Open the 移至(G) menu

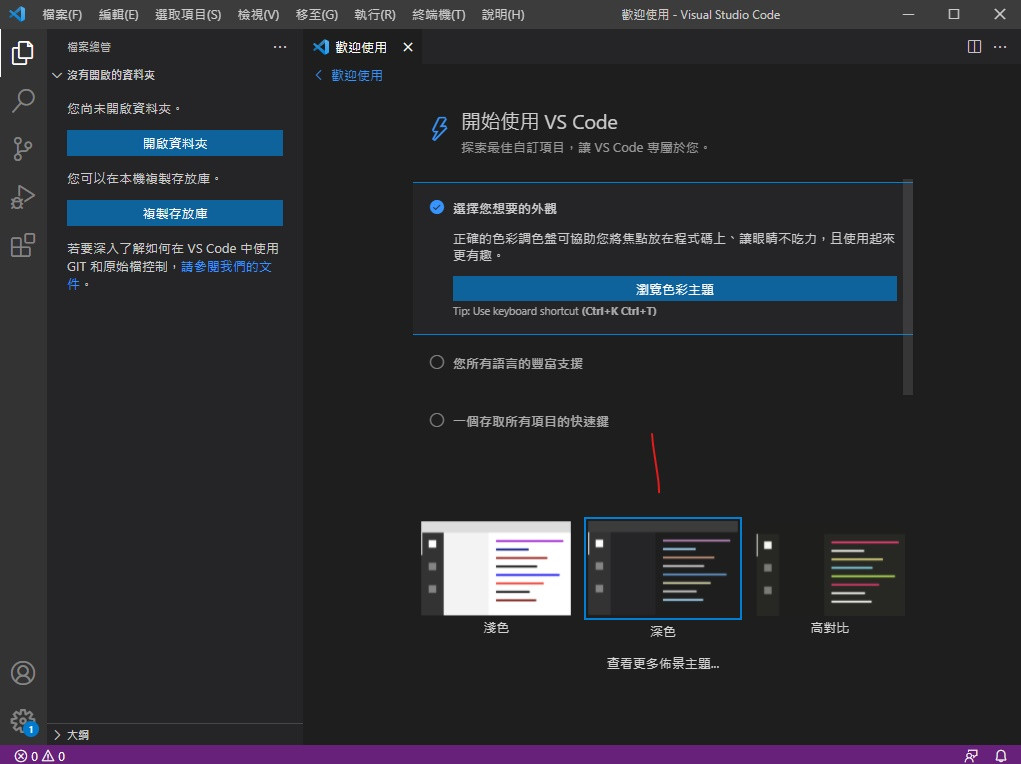point(317,14)
